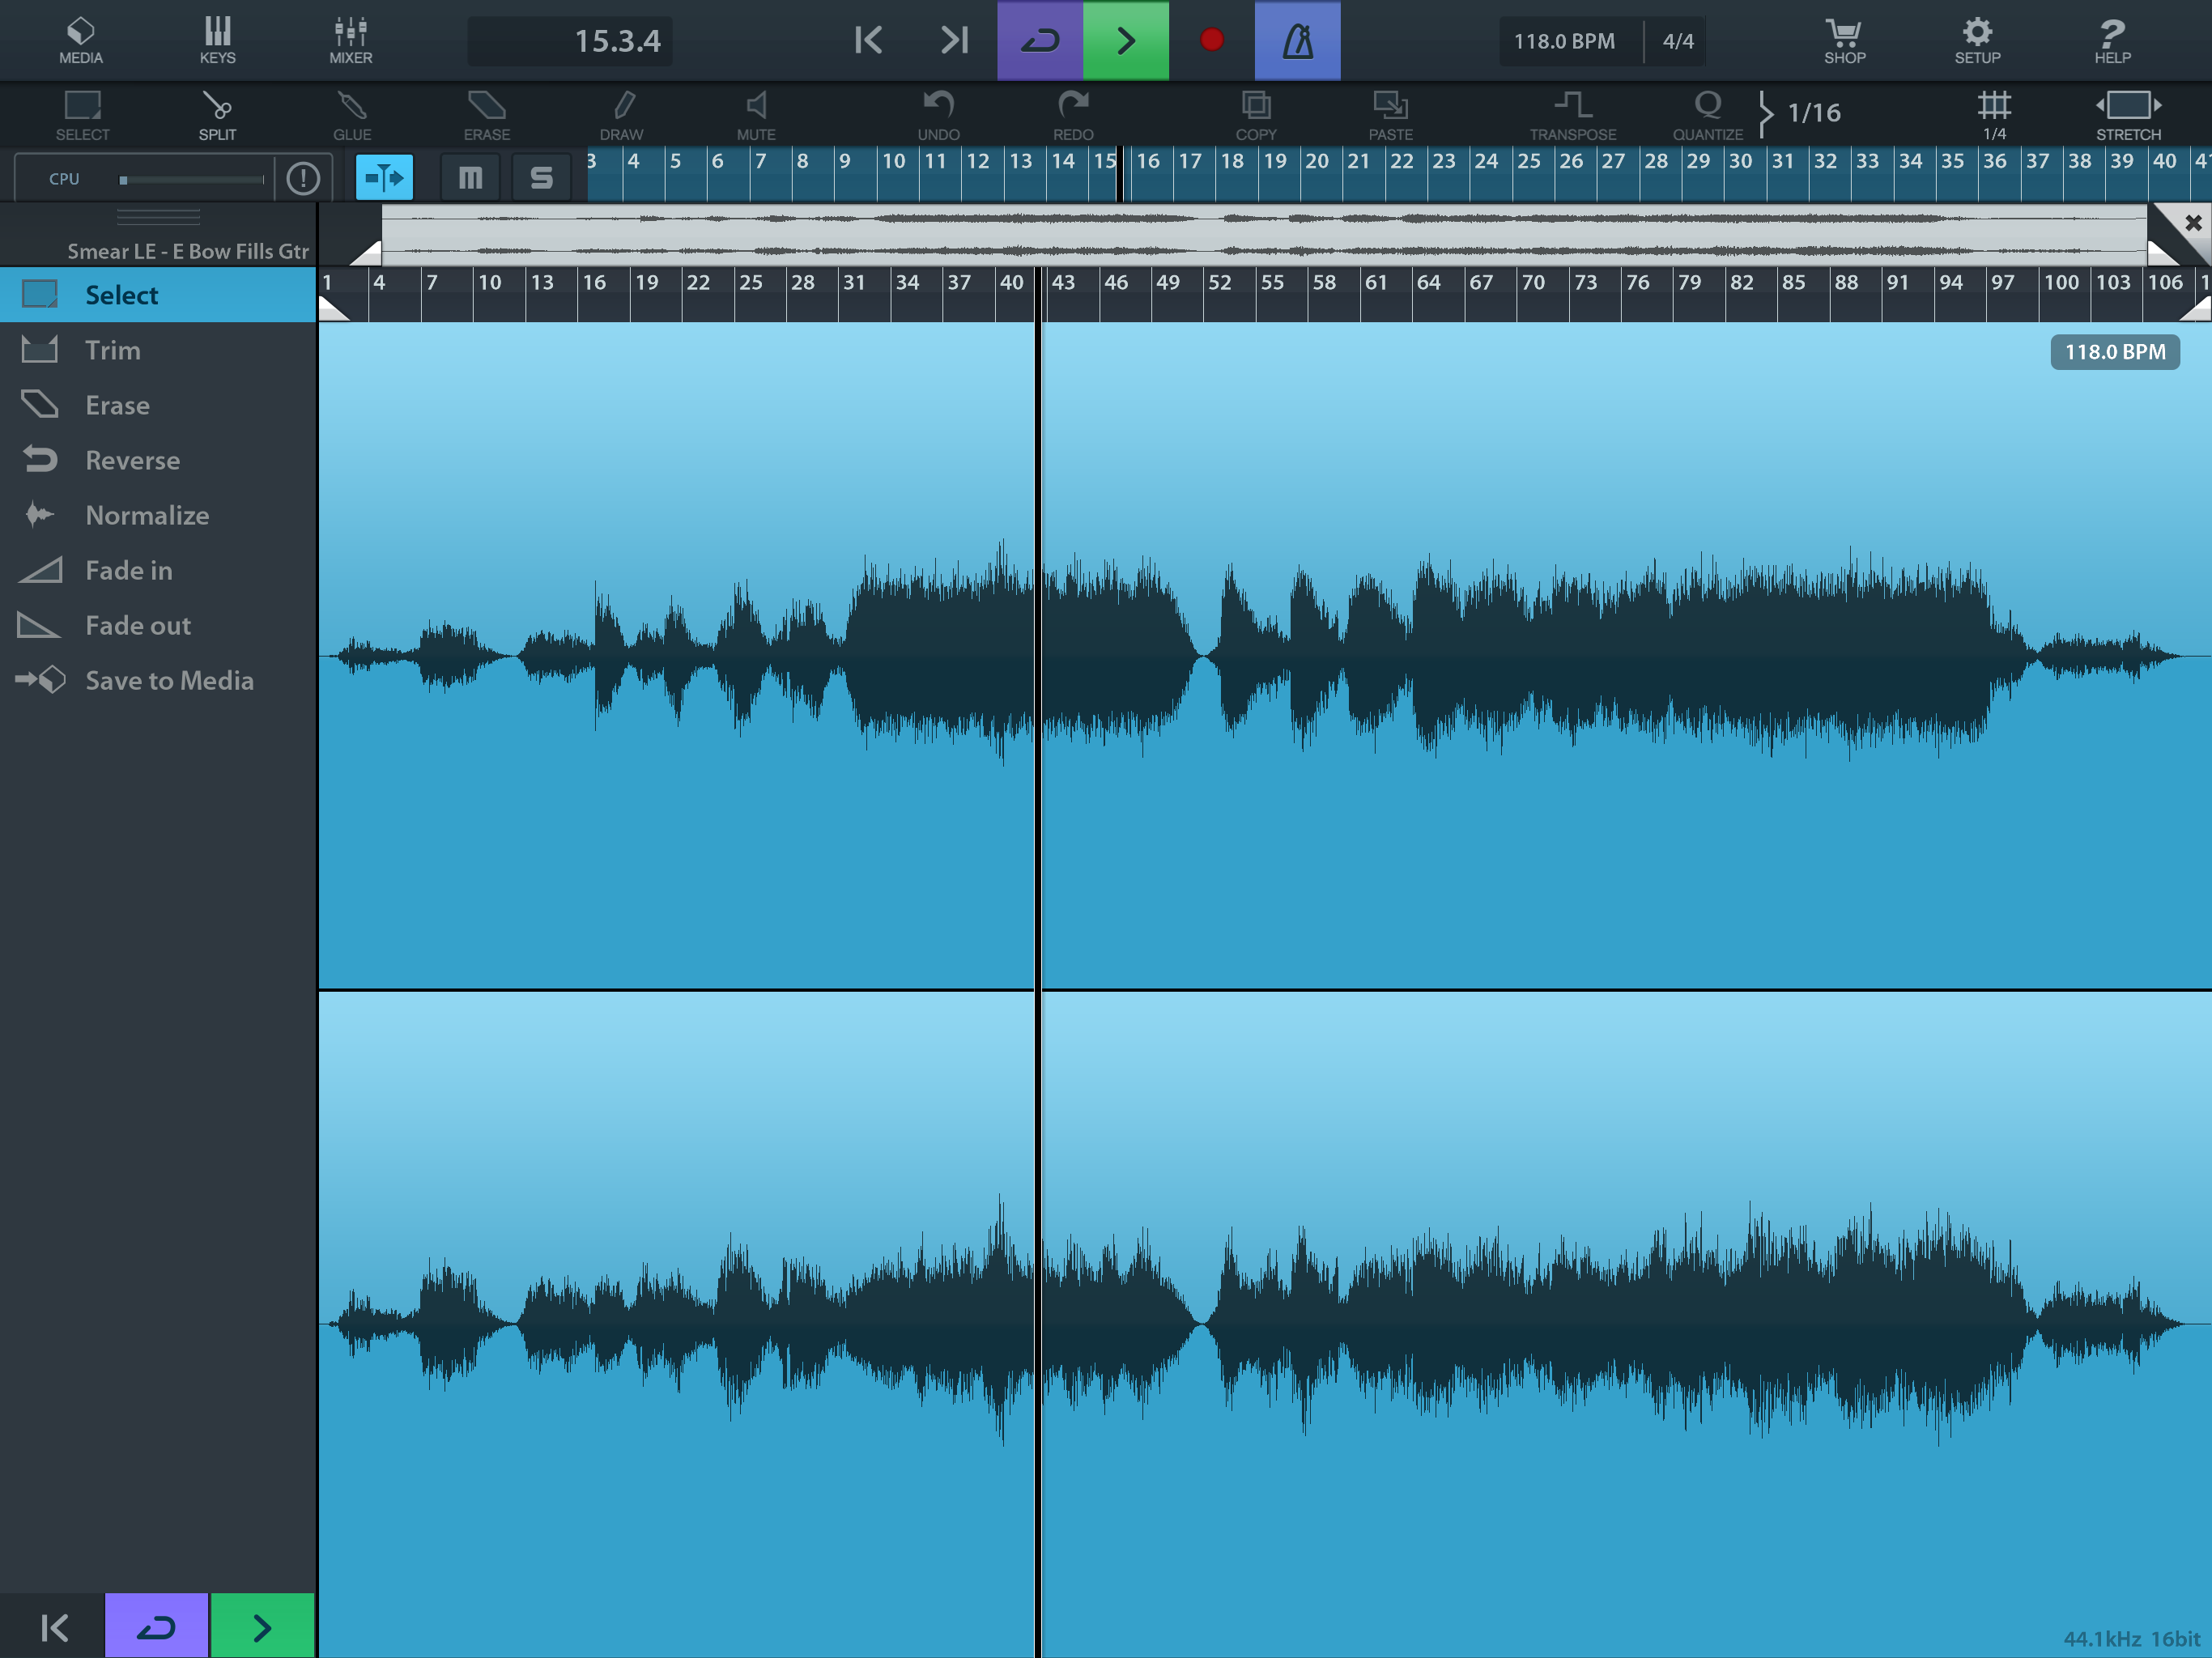Toggle track Solo S button

[x=541, y=178]
